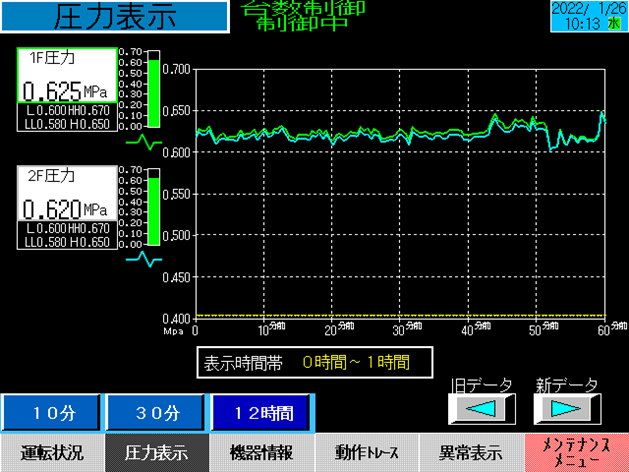
Task: Open the 運転状況 tab
Action: (52, 452)
